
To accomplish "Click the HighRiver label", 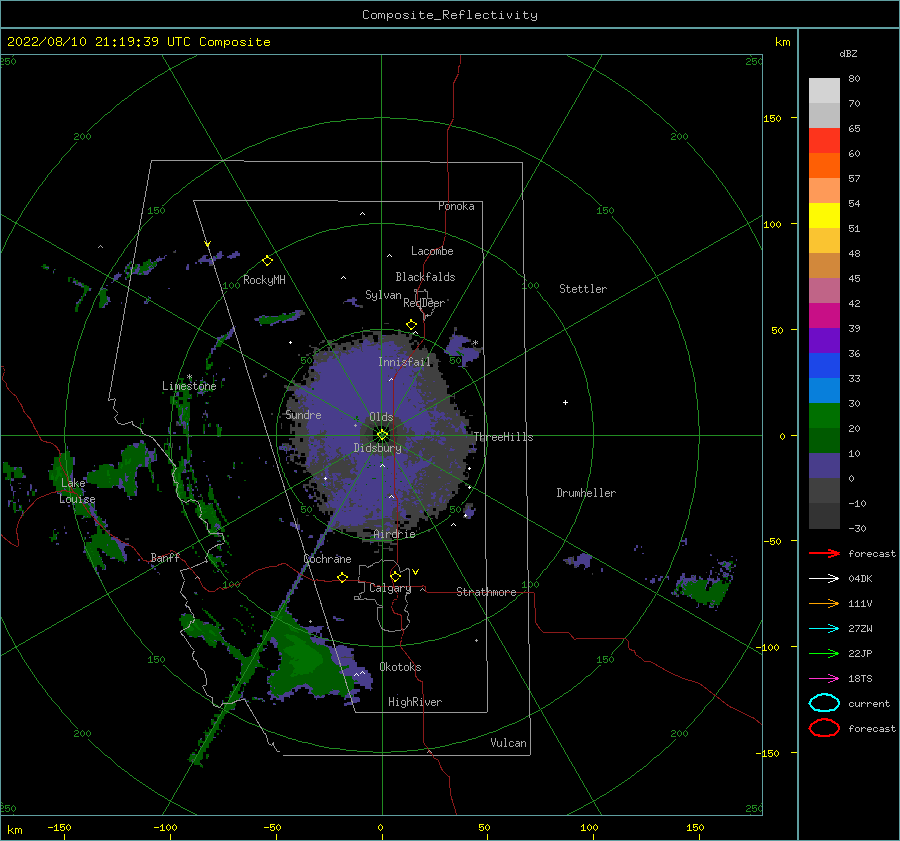I will 415,702.
